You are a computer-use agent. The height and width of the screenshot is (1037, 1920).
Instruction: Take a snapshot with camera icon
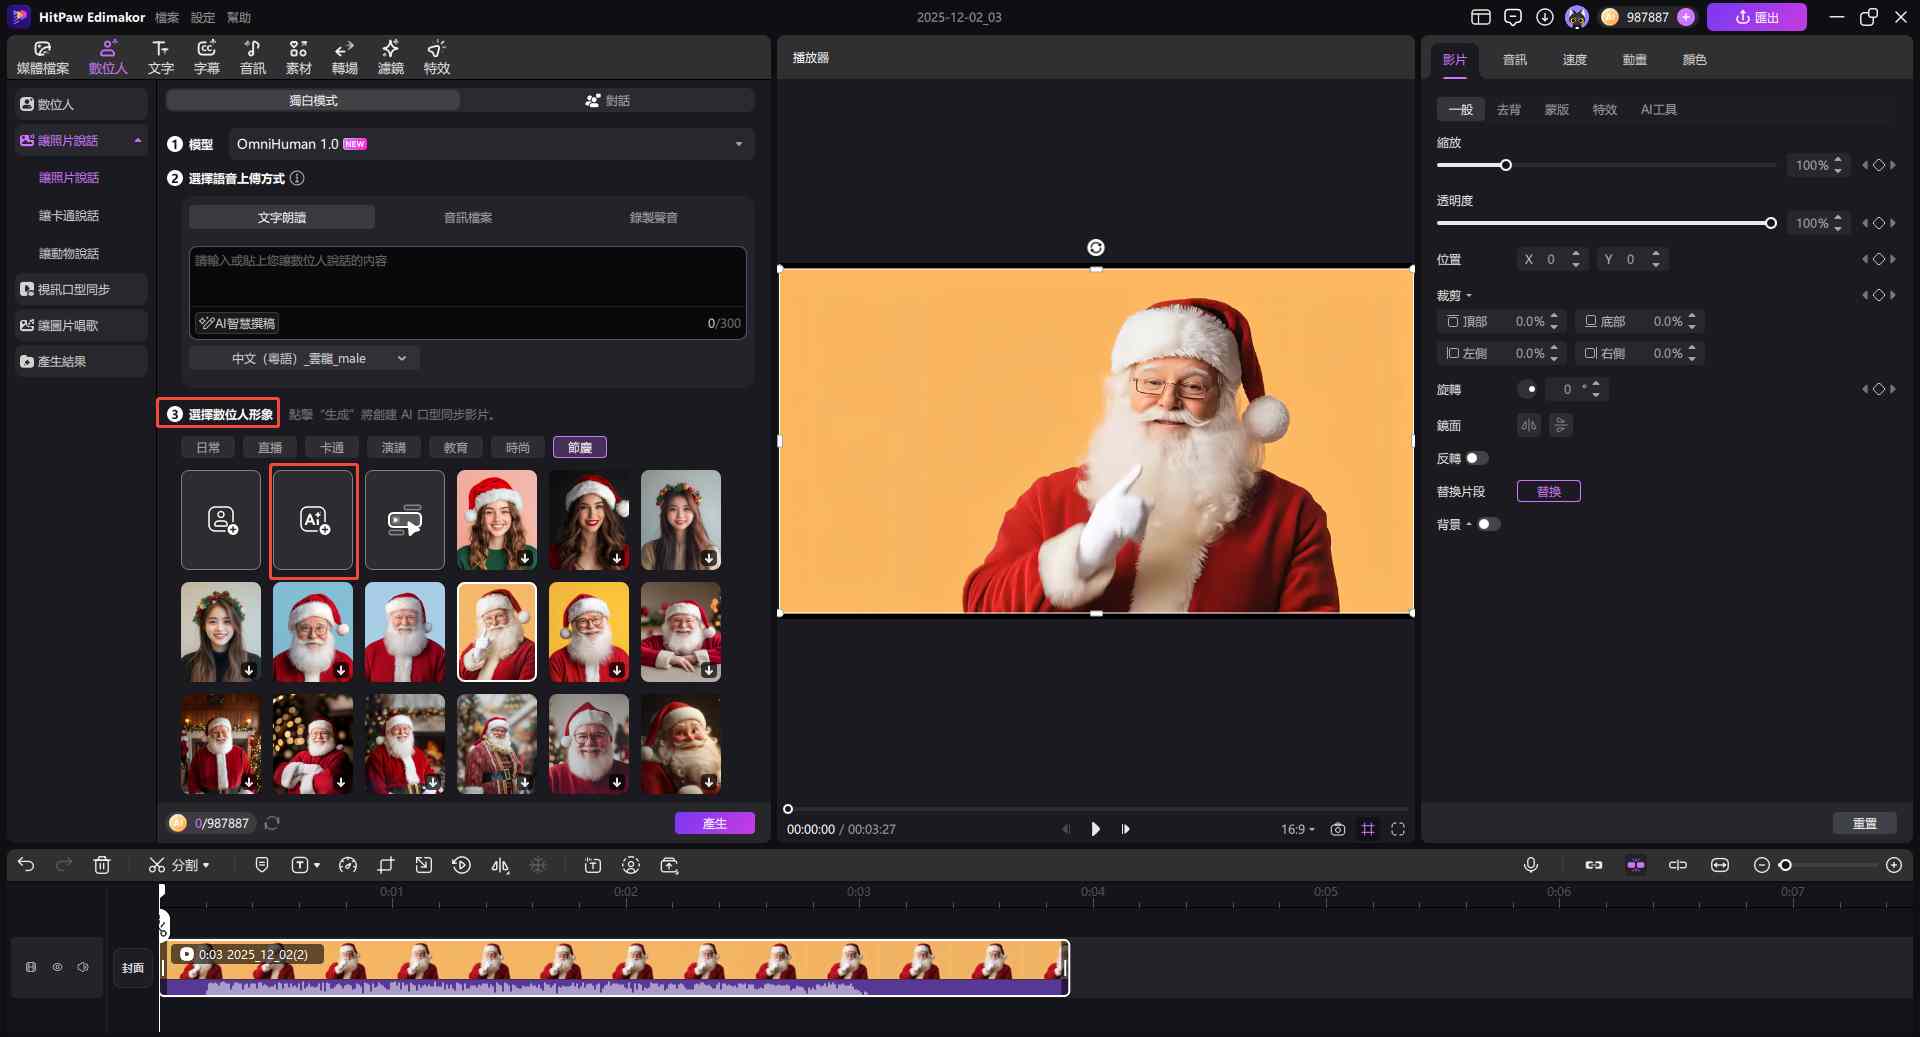pyautogui.click(x=1337, y=829)
